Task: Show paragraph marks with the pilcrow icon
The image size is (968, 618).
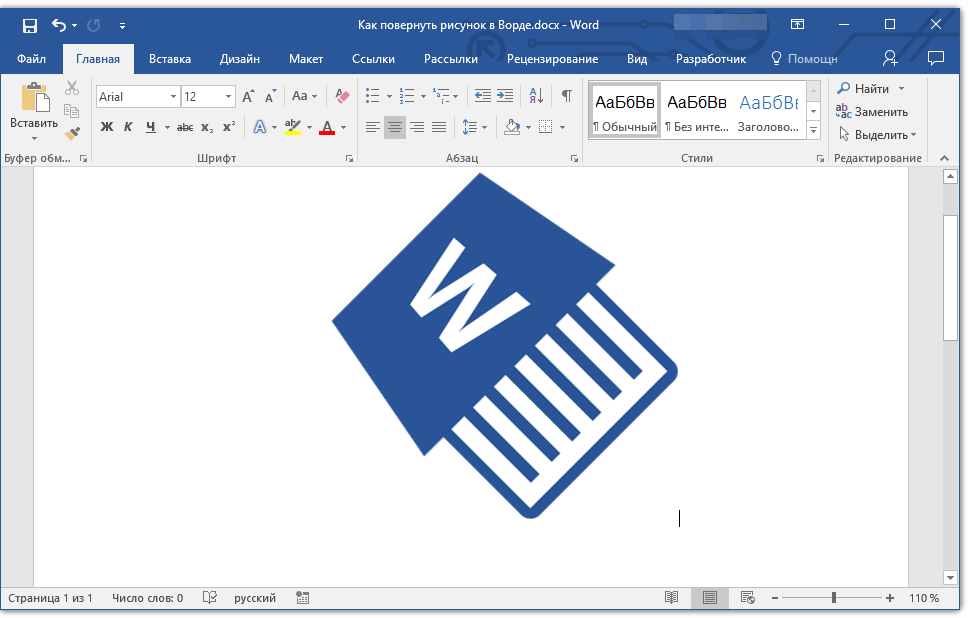Action: pyautogui.click(x=566, y=96)
